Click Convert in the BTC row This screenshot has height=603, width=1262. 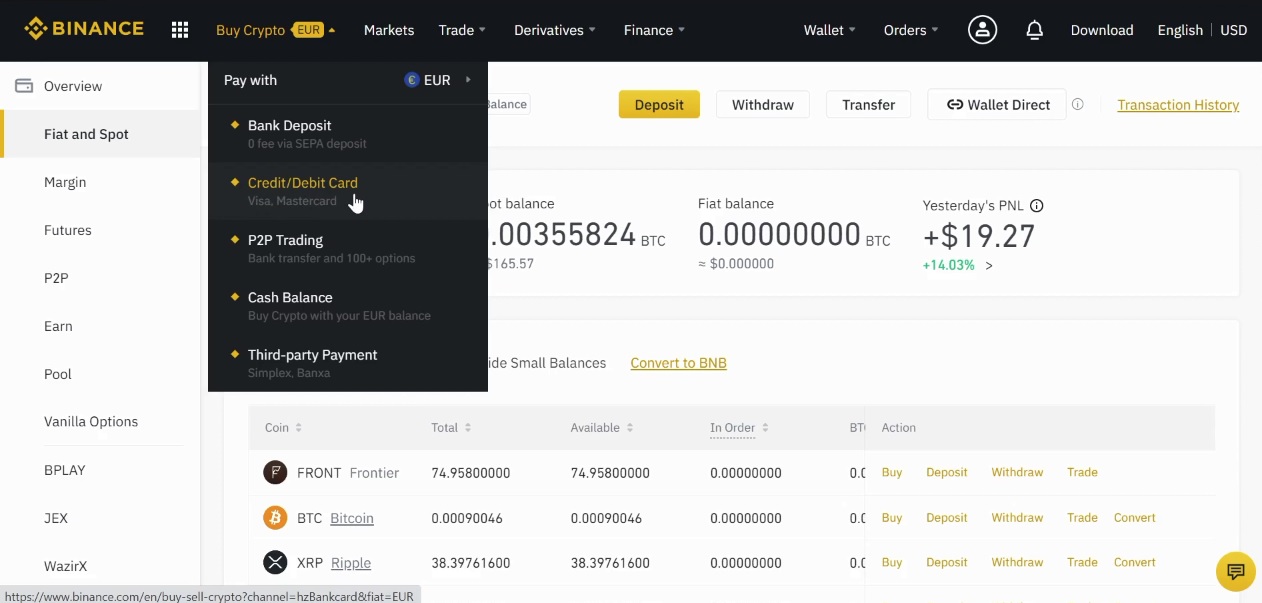pyautogui.click(x=1134, y=517)
